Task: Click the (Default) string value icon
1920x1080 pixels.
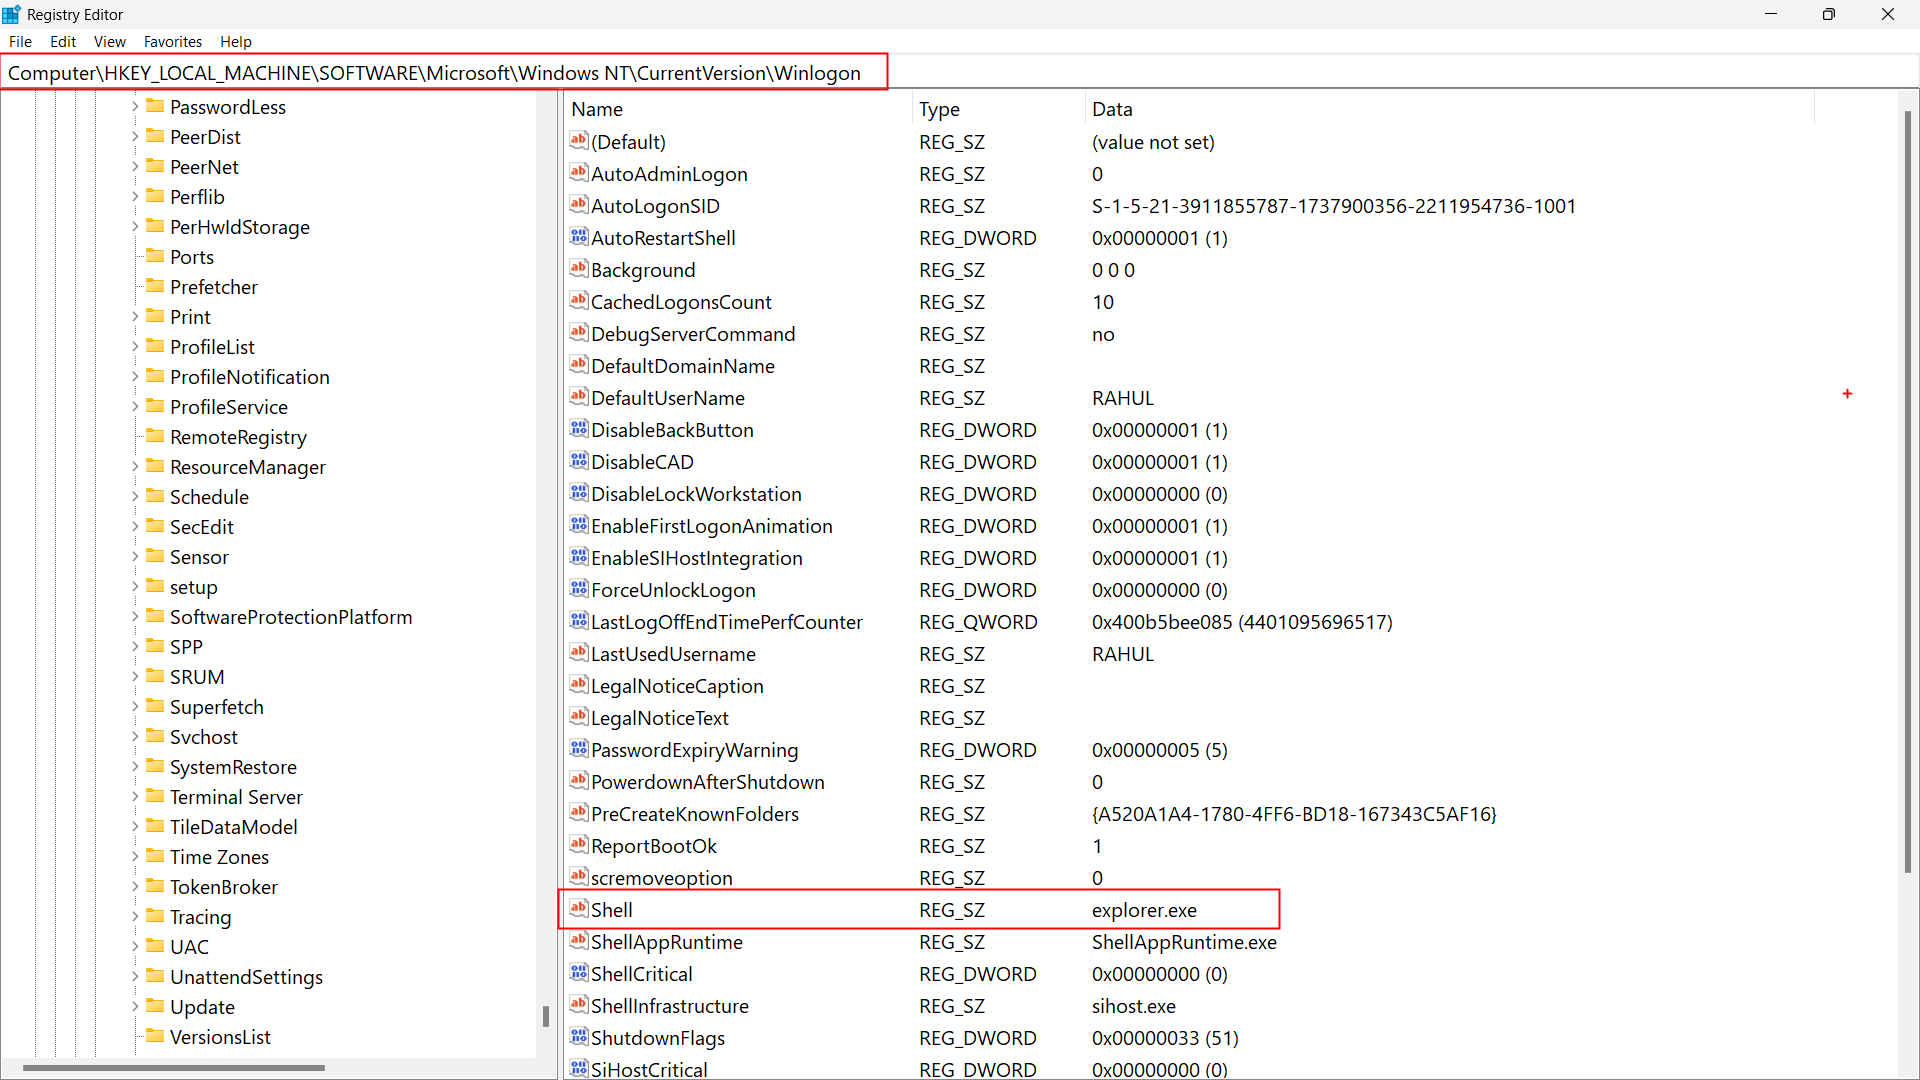Action: click(x=579, y=141)
